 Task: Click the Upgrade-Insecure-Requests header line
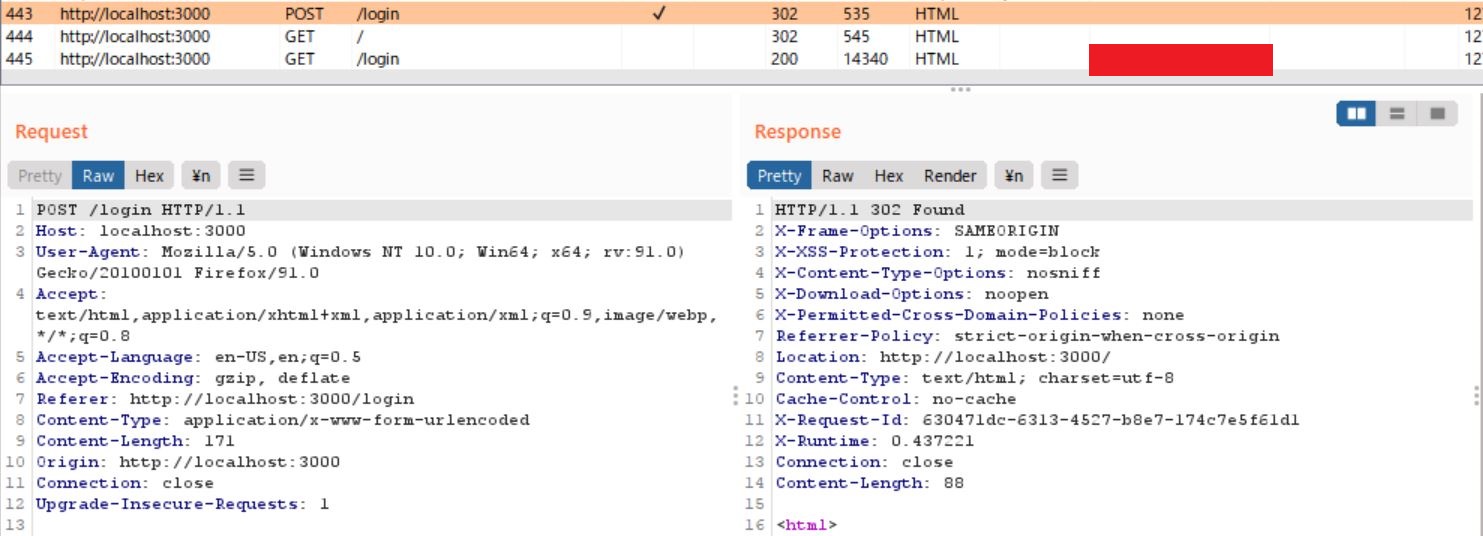(182, 504)
